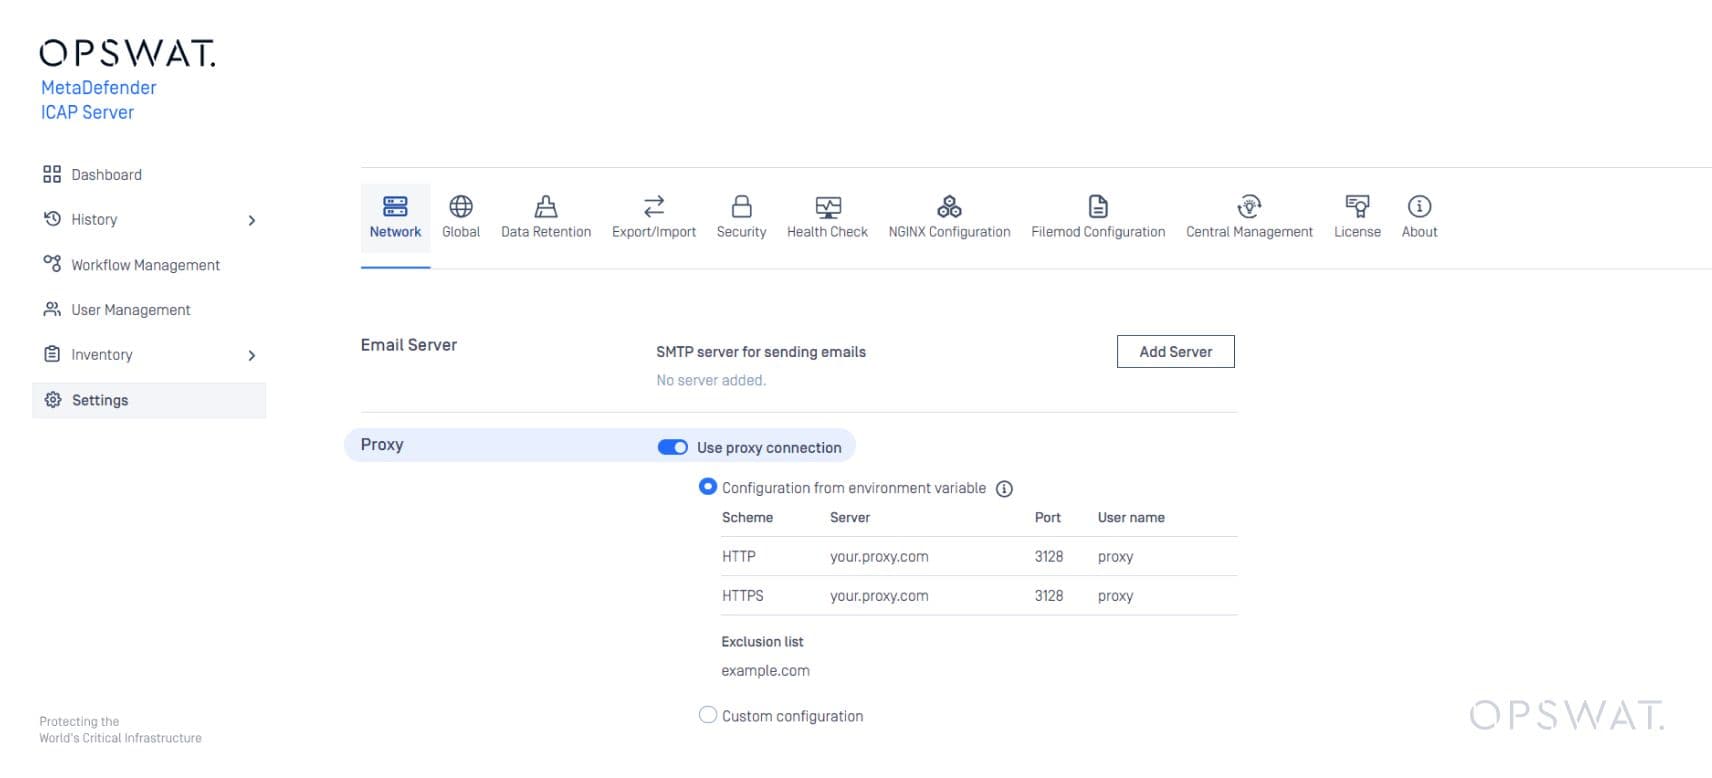Open the Global tab globe icon

(461, 206)
